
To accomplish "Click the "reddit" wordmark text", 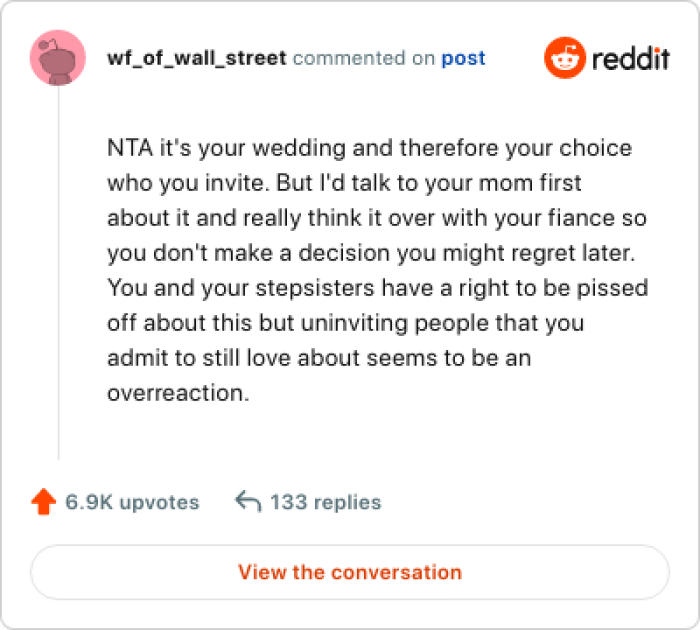I will [630, 59].
